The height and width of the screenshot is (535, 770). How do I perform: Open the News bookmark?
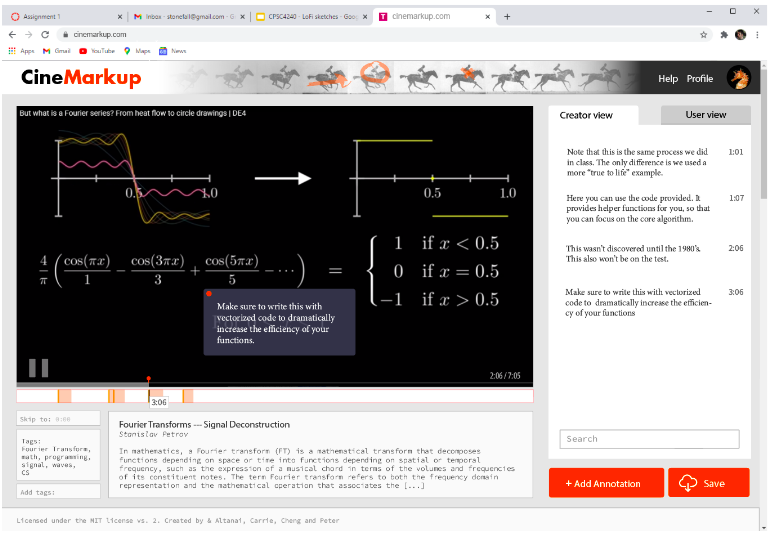172,51
